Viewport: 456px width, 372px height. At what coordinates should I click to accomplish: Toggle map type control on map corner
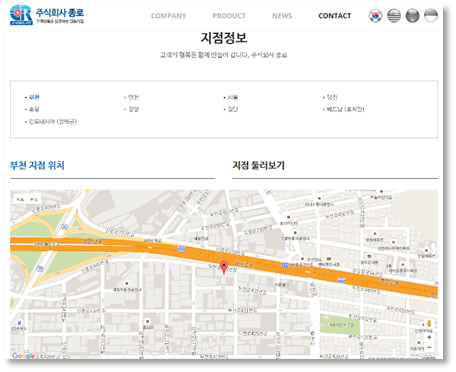point(27,199)
